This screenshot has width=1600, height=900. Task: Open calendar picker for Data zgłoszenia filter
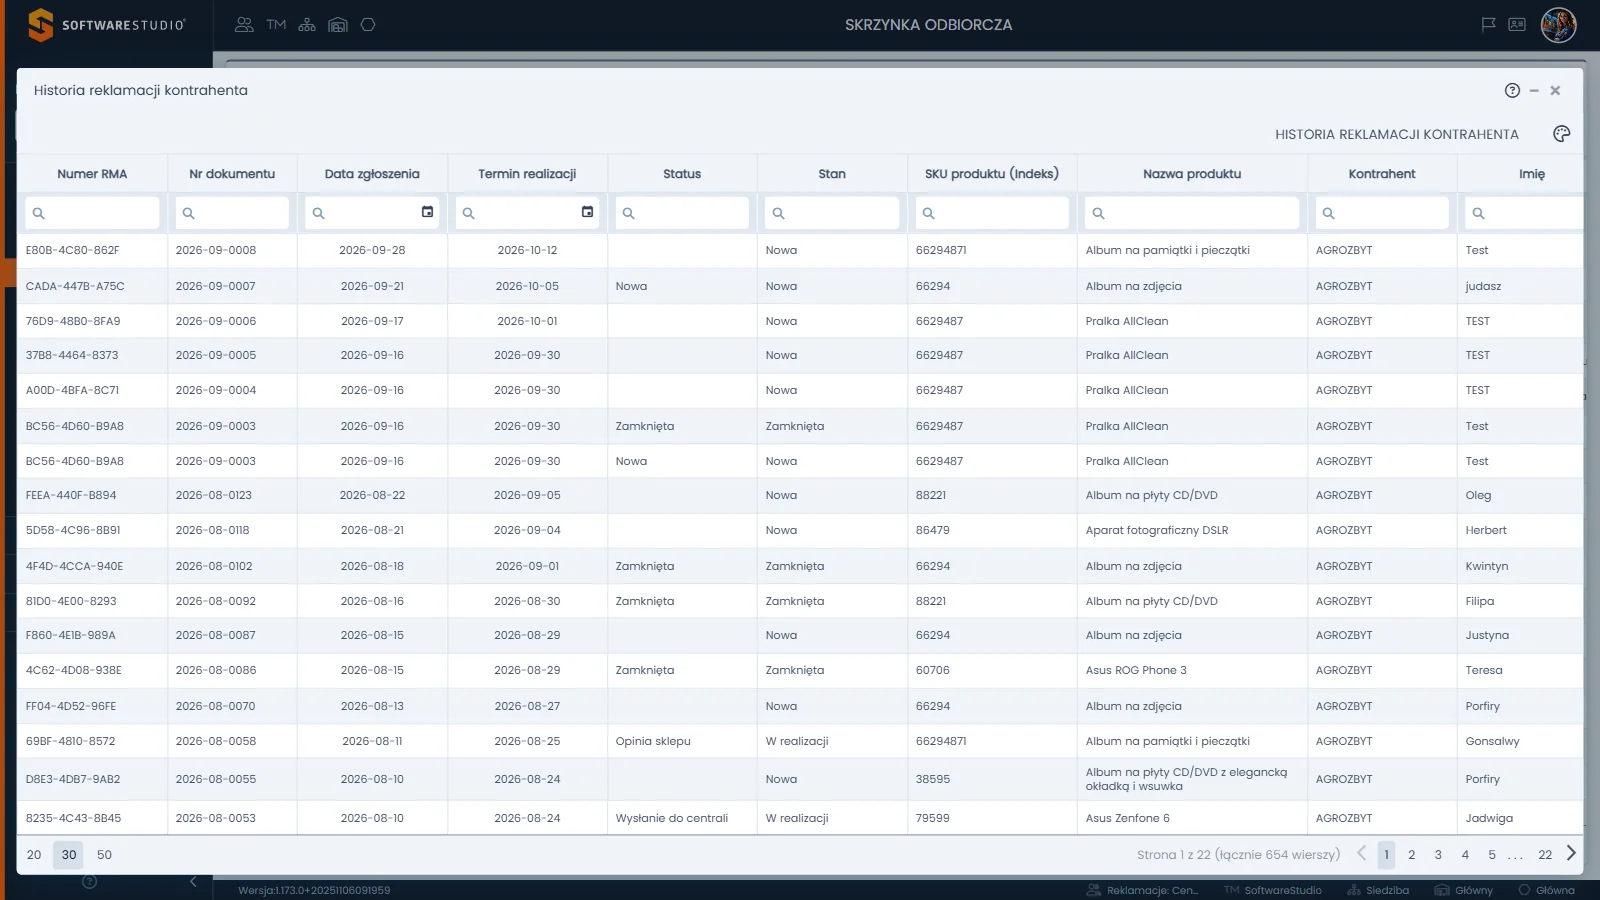pos(427,212)
